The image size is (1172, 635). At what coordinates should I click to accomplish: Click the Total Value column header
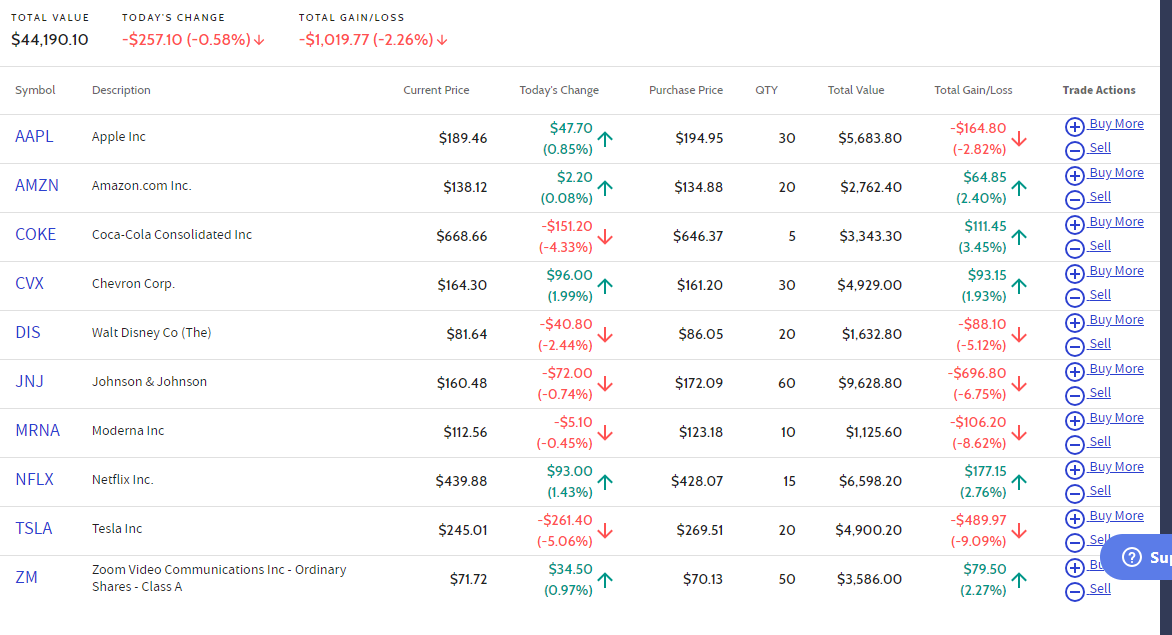tap(856, 90)
